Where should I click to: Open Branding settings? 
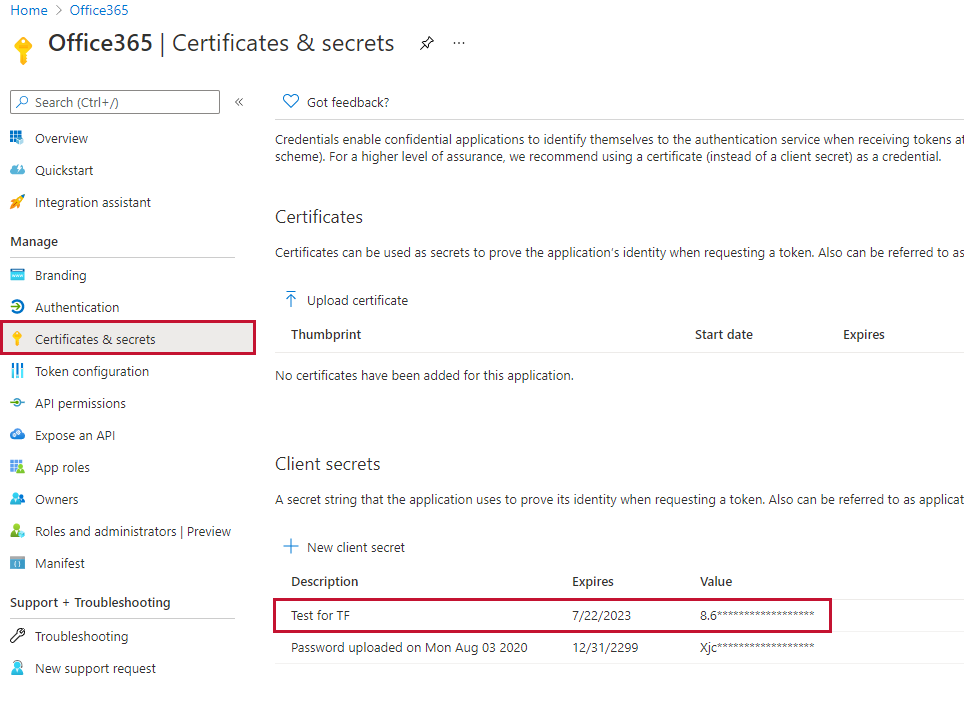click(x=60, y=275)
